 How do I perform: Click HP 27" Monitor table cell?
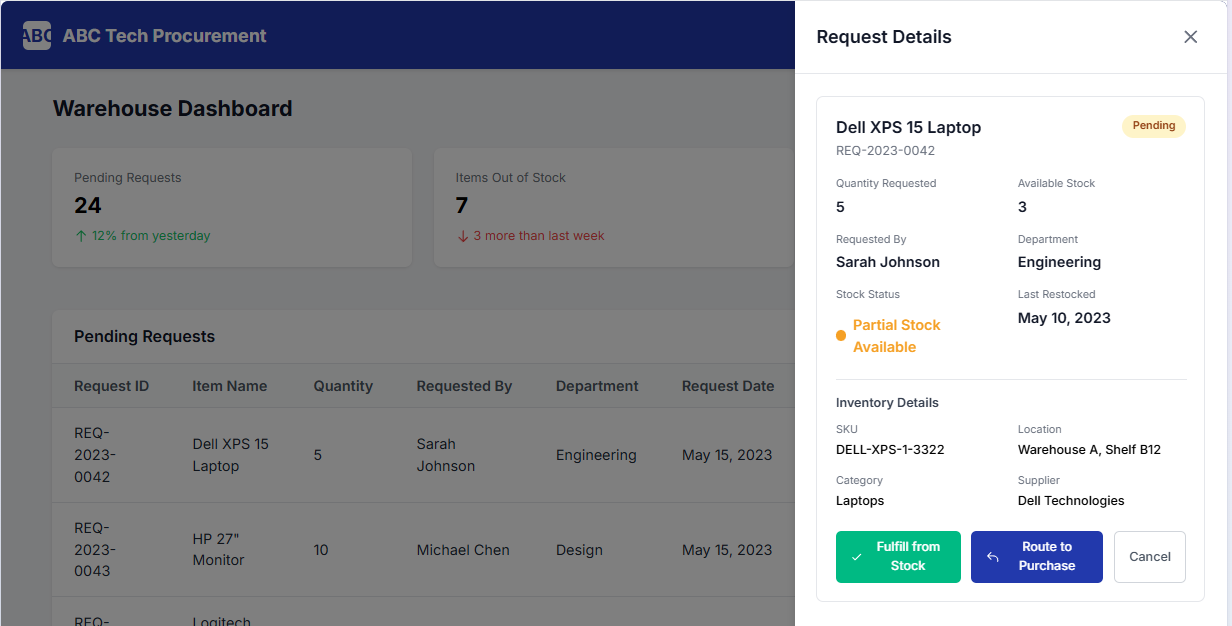pyautogui.click(x=218, y=549)
